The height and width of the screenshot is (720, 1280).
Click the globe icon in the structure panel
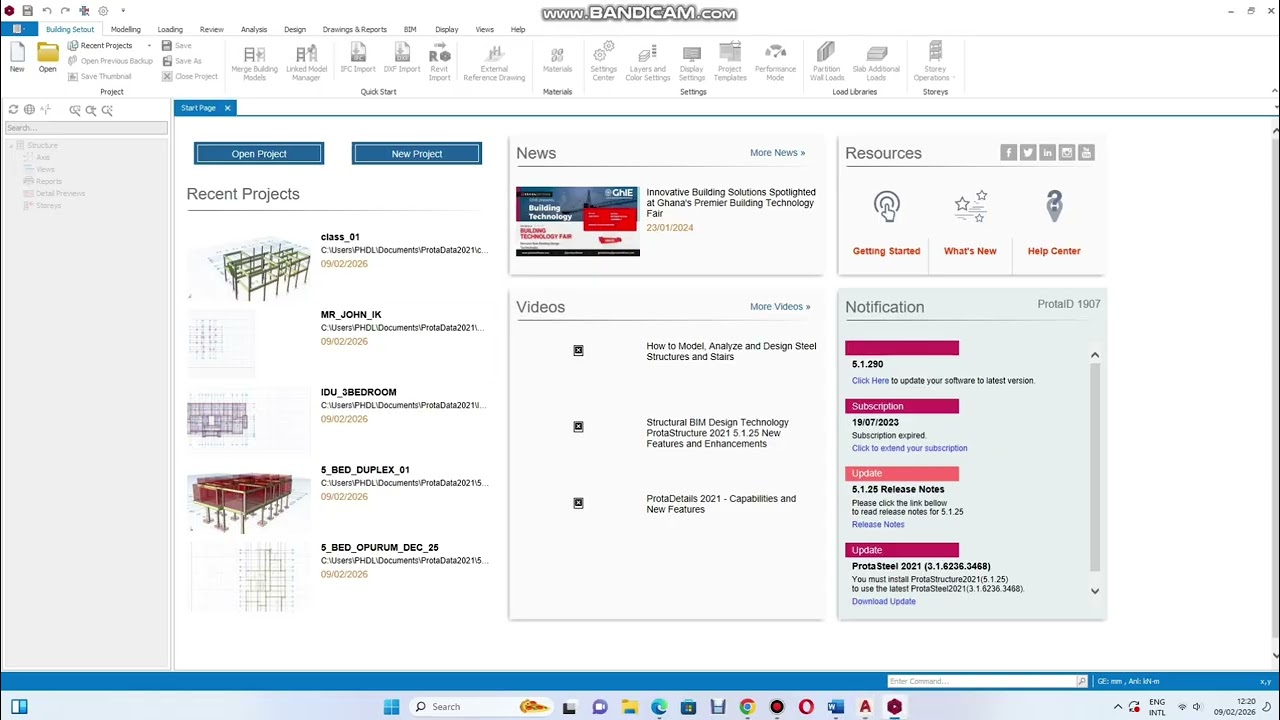tap(29, 110)
